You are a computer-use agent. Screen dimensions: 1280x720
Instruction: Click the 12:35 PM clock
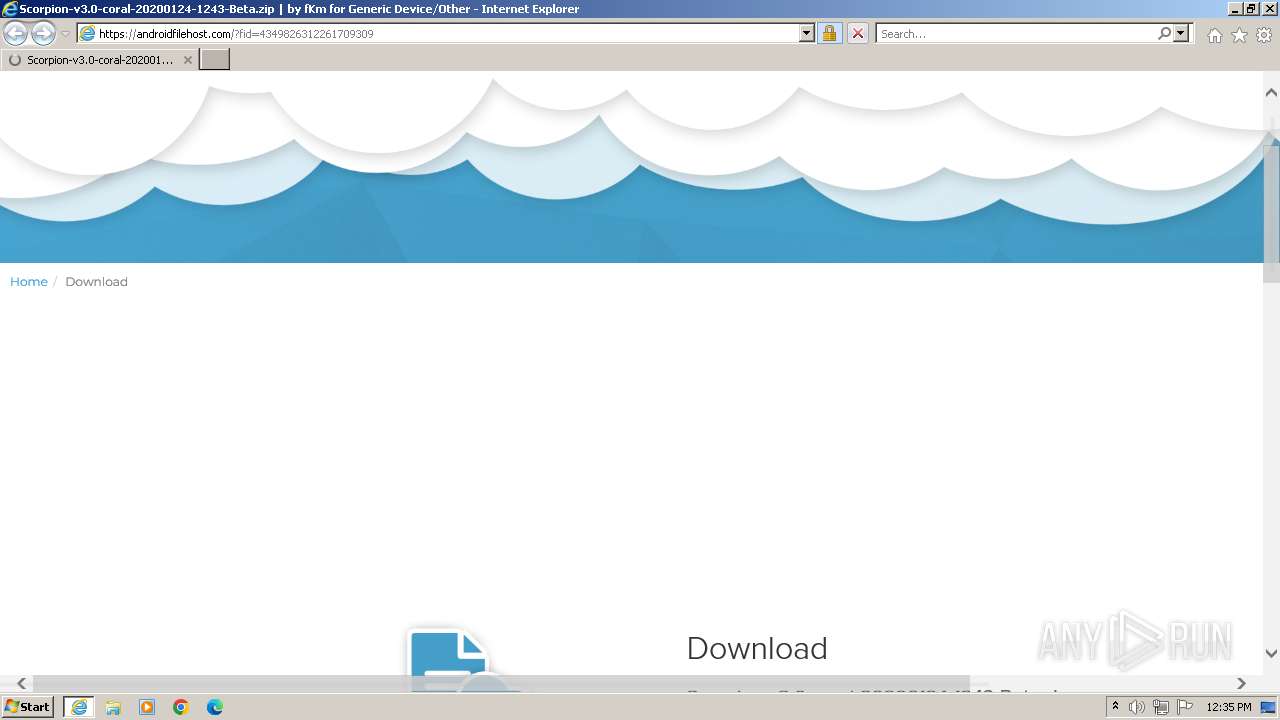point(1229,707)
